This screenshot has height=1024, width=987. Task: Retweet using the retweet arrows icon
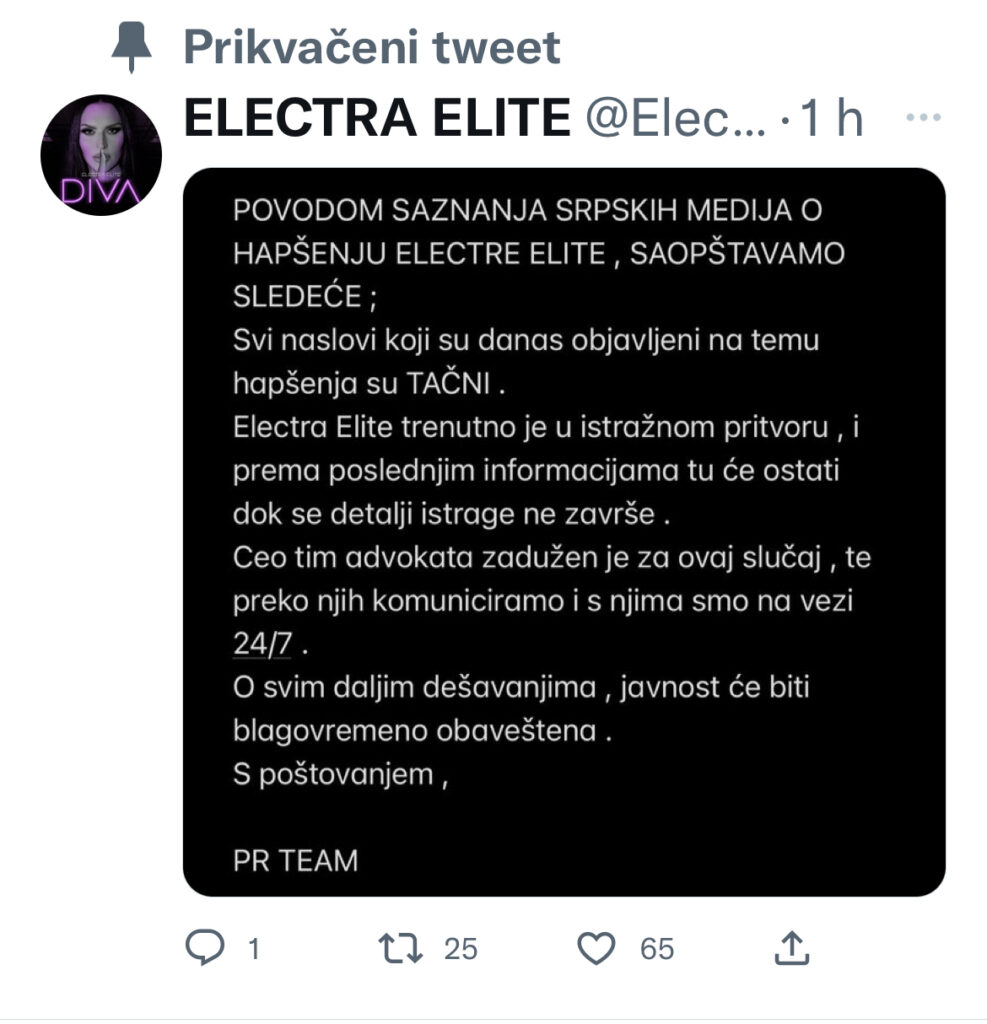click(x=400, y=948)
